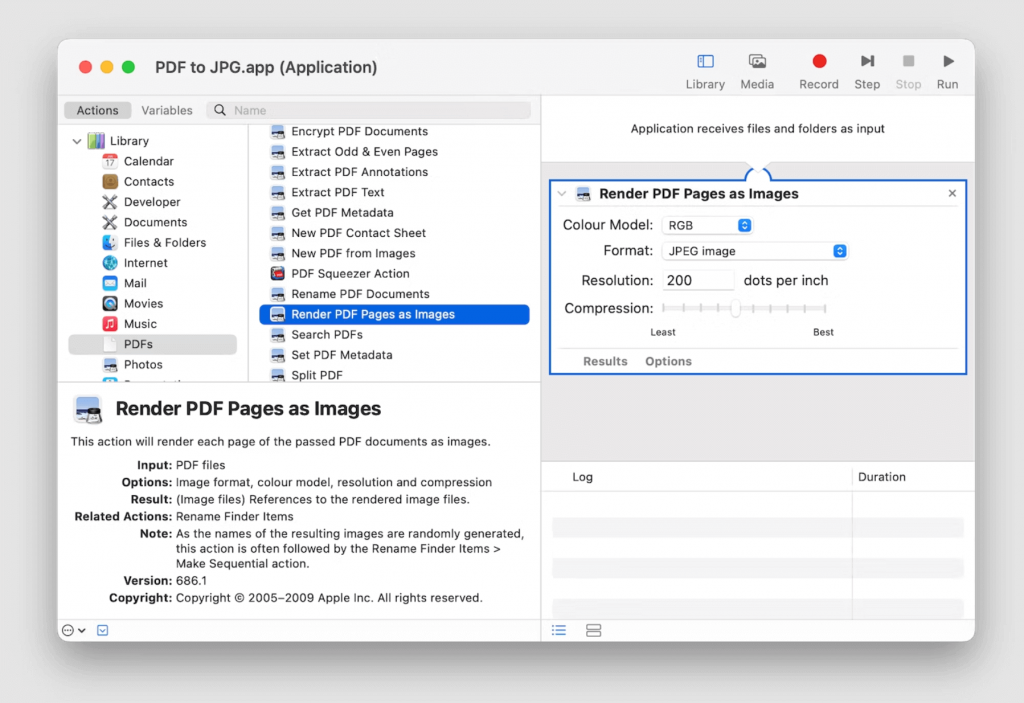This screenshot has height=703, width=1024.
Task: Switch to the Variables tab
Action: tap(166, 110)
